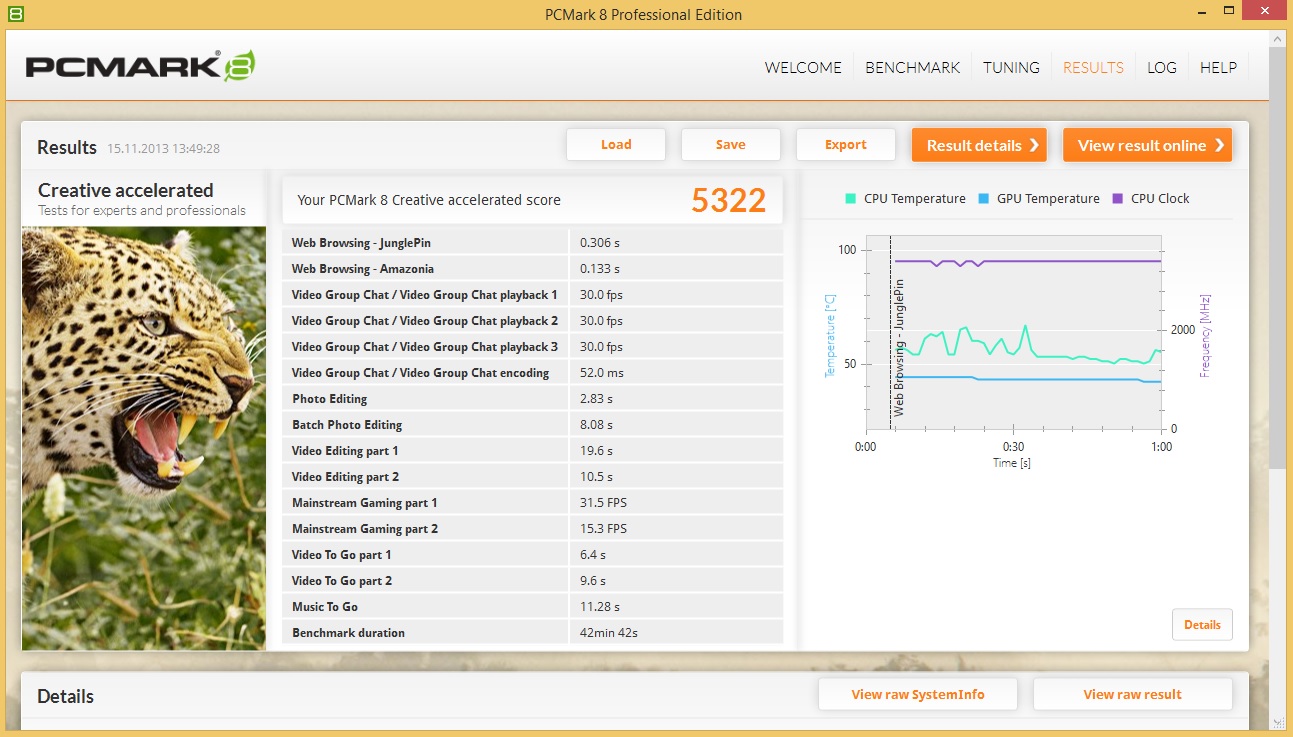Select the Web Browsing - Amazonia row
Screen dimensions: 1293x737
click(x=532, y=268)
